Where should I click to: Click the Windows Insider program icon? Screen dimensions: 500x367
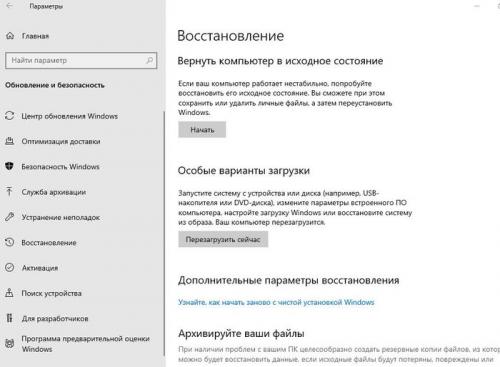tap(10, 343)
